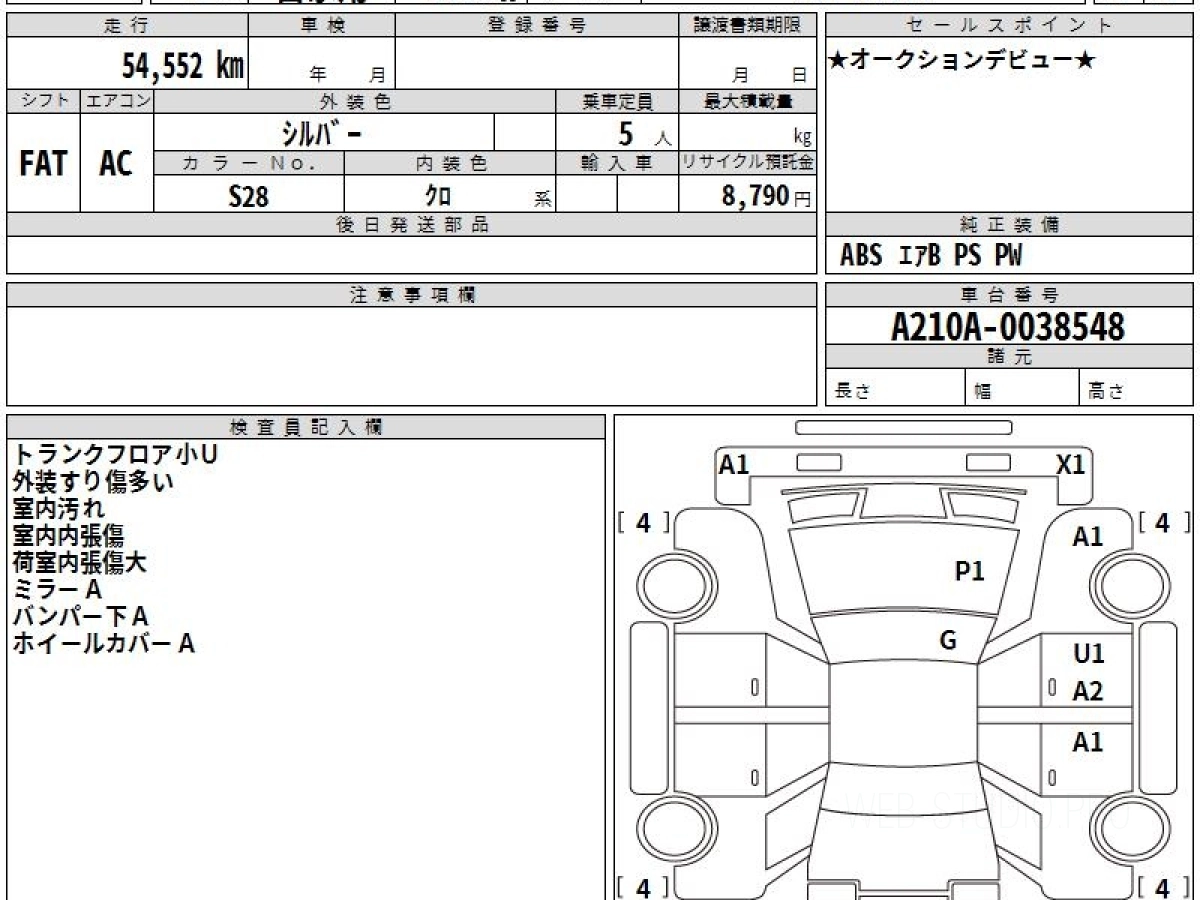This screenshot has height=900, width=1200.
Task: Click the 8,790円 recycle deposit value
Action: [767, 196]
